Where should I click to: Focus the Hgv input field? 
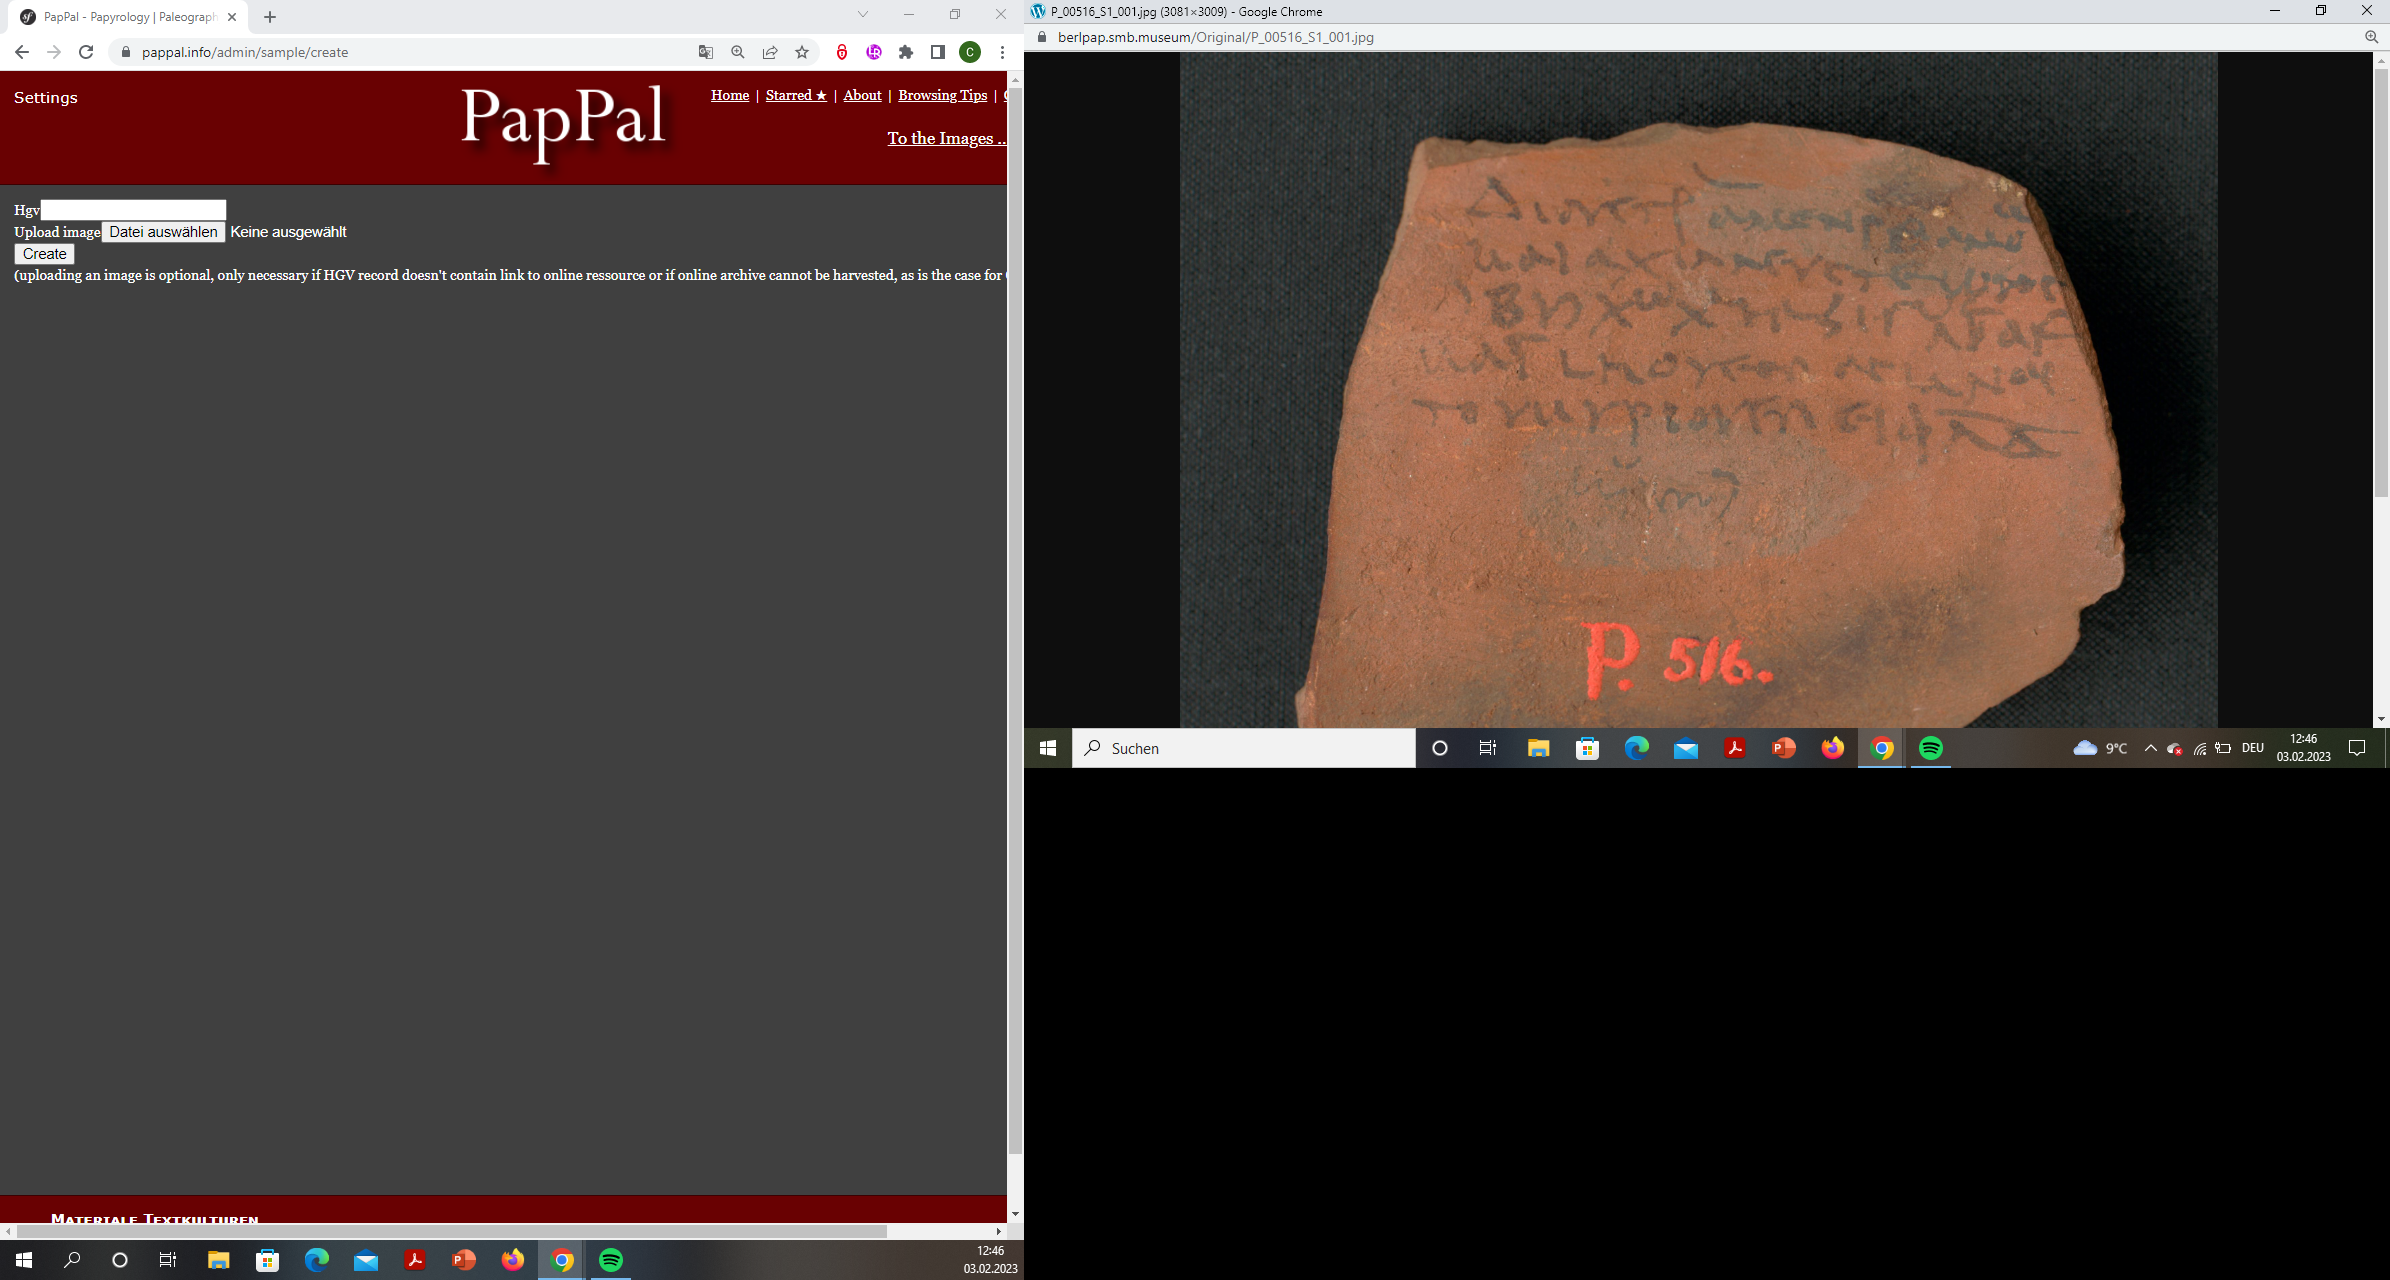(133, 210)
